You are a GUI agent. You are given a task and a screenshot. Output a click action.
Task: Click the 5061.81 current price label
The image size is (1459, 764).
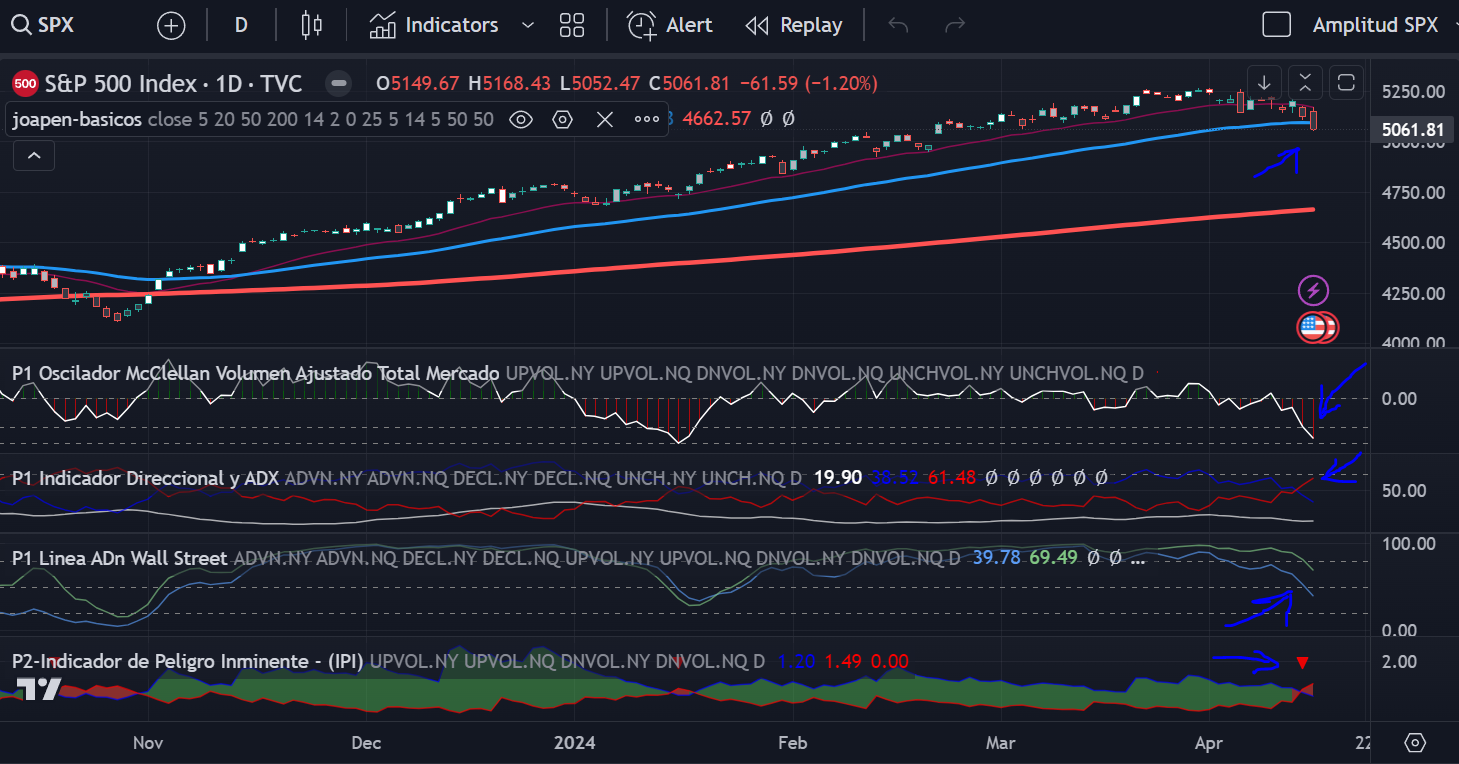pos(1413,130)
